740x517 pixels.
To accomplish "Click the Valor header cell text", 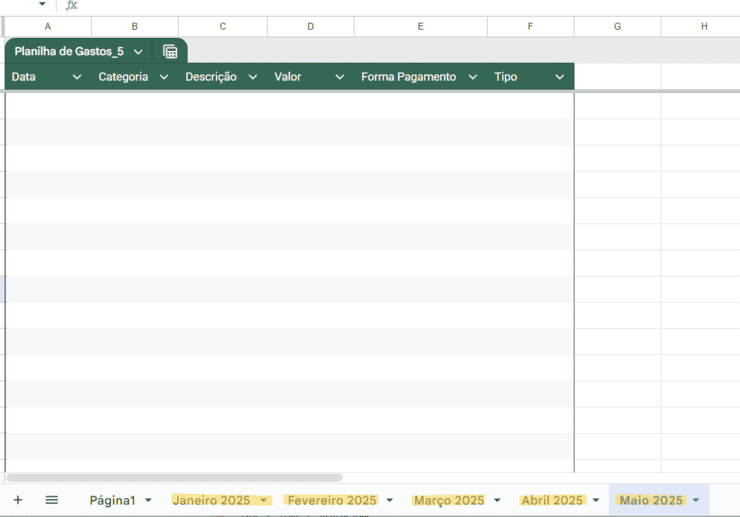I will [288, 77].
